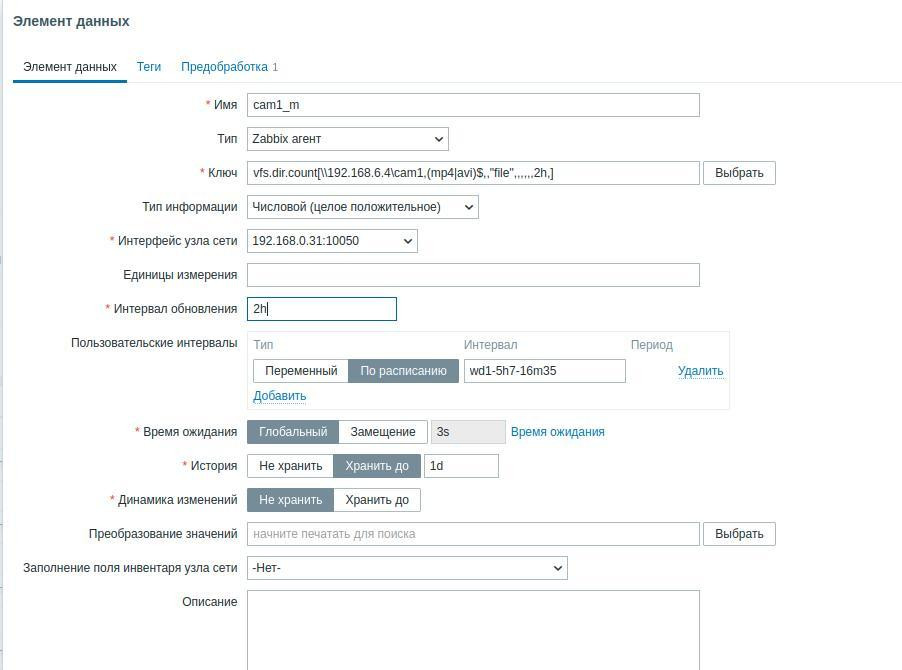Open Время ожидания settings link
902x670 pixels.
tap(556, 431)
